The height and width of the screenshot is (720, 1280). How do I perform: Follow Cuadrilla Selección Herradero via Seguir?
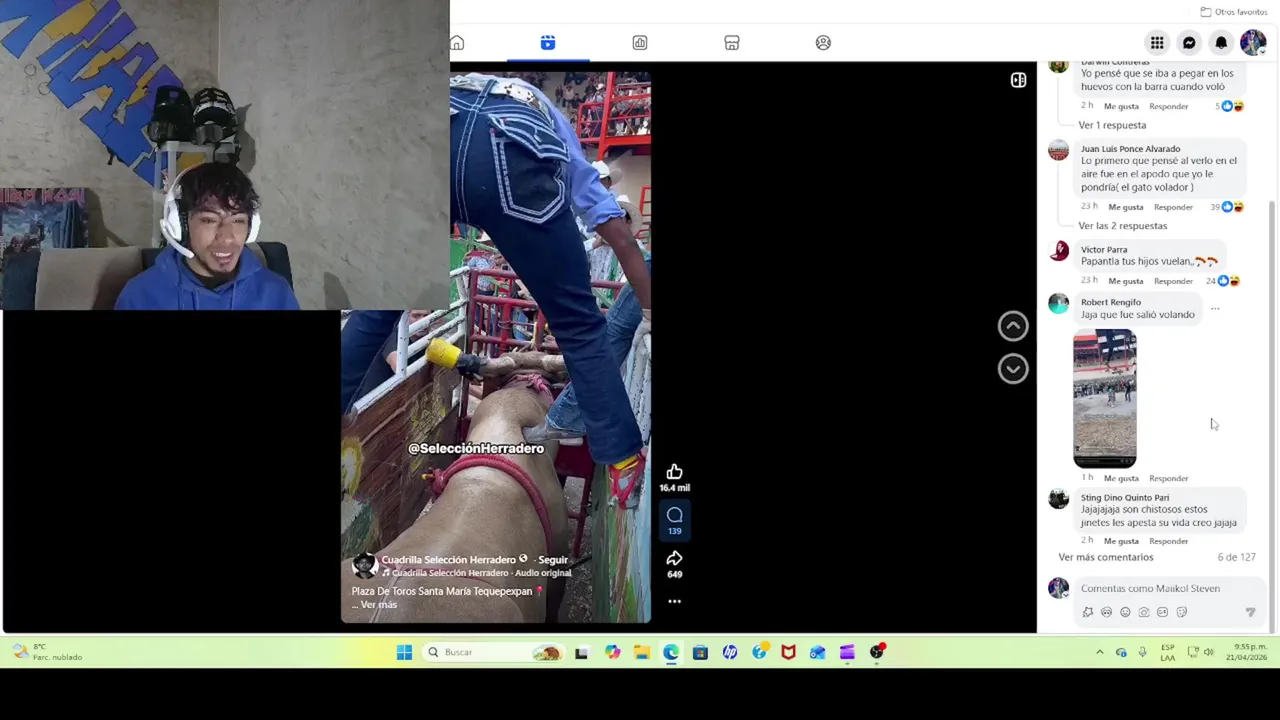552,560
